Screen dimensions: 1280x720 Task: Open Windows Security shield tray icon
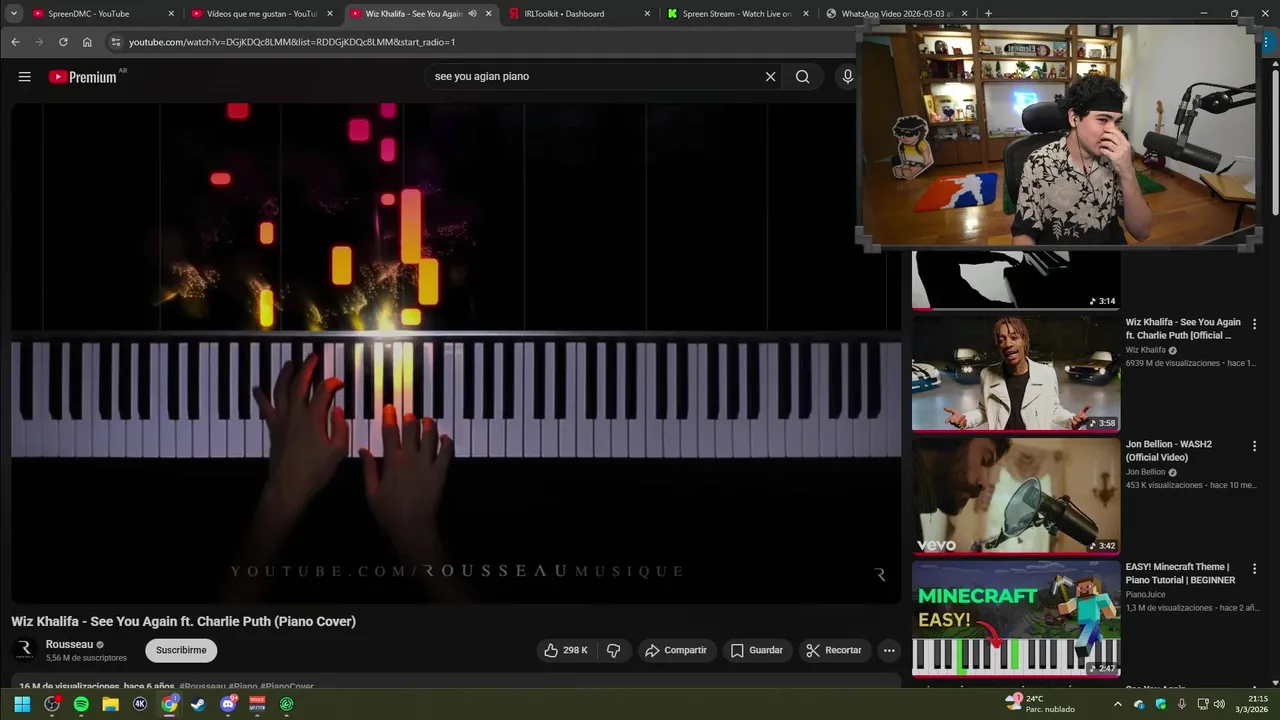[x=1161, y=704]
